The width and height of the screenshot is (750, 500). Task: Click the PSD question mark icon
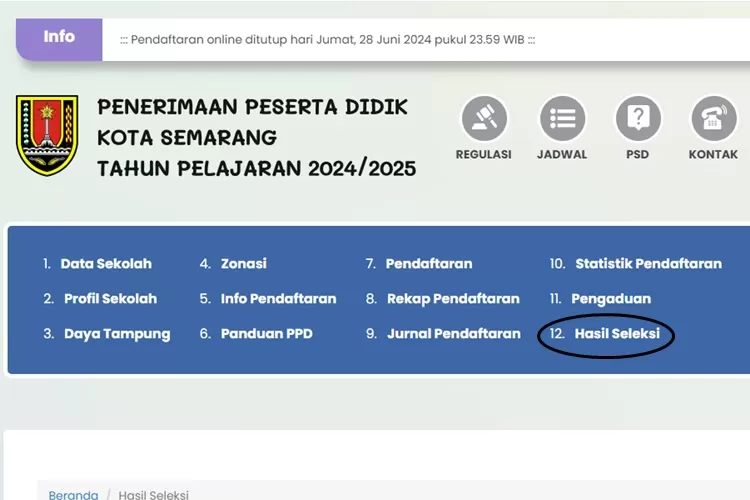click(x=638, y=118)
